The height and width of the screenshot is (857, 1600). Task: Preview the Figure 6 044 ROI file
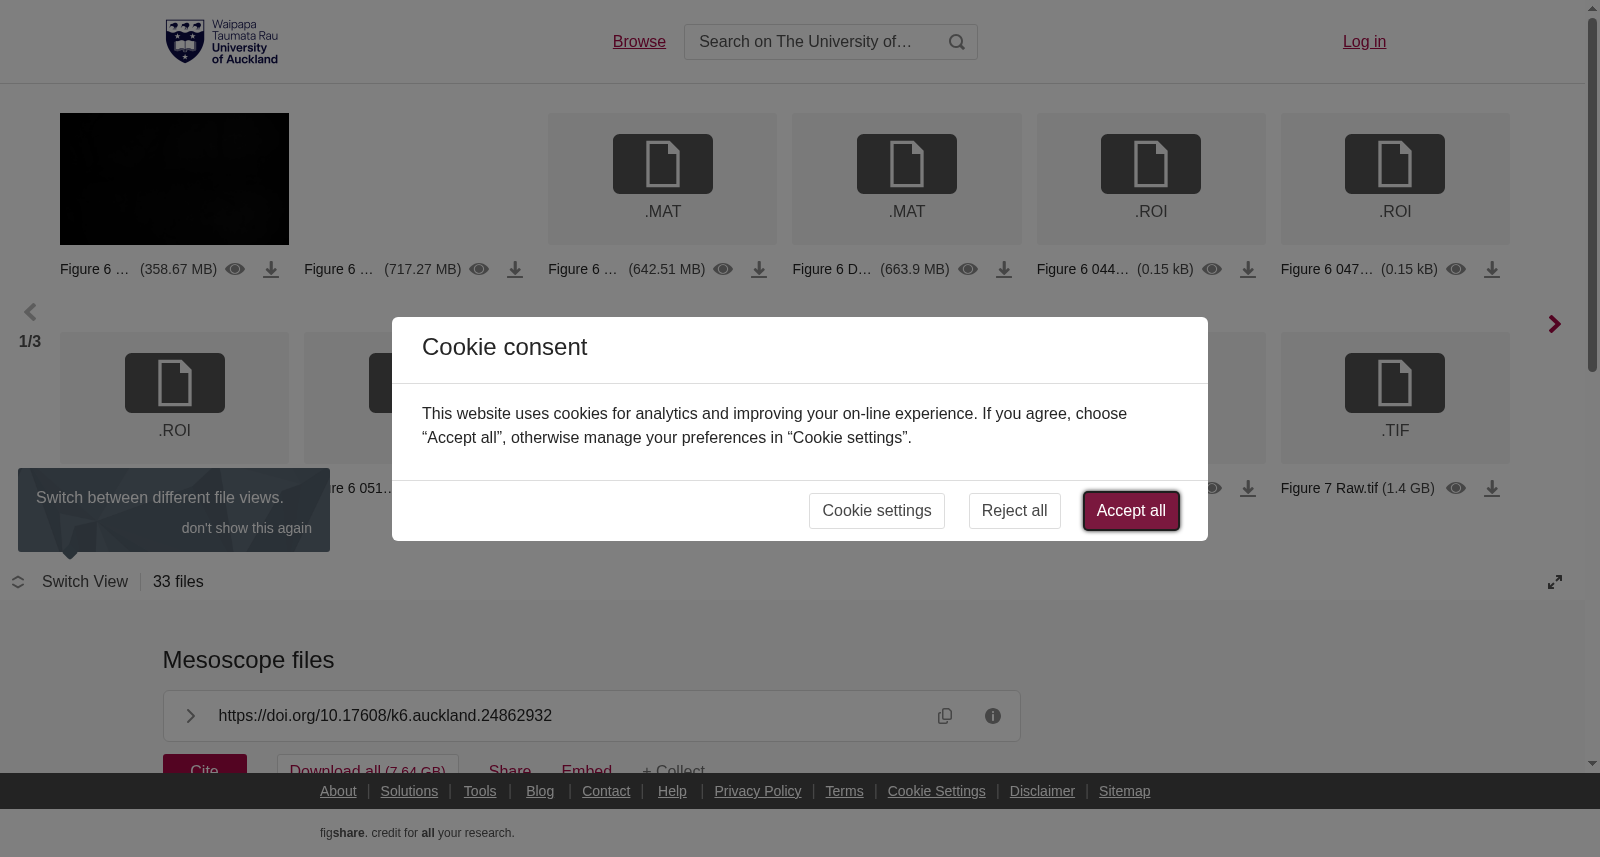[1212, 269]
